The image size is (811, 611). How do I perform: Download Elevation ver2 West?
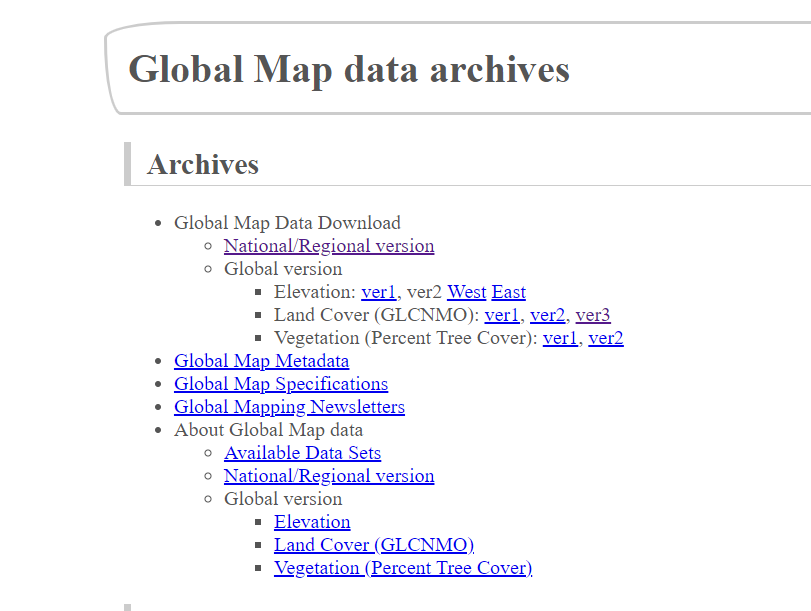[467, 292]
